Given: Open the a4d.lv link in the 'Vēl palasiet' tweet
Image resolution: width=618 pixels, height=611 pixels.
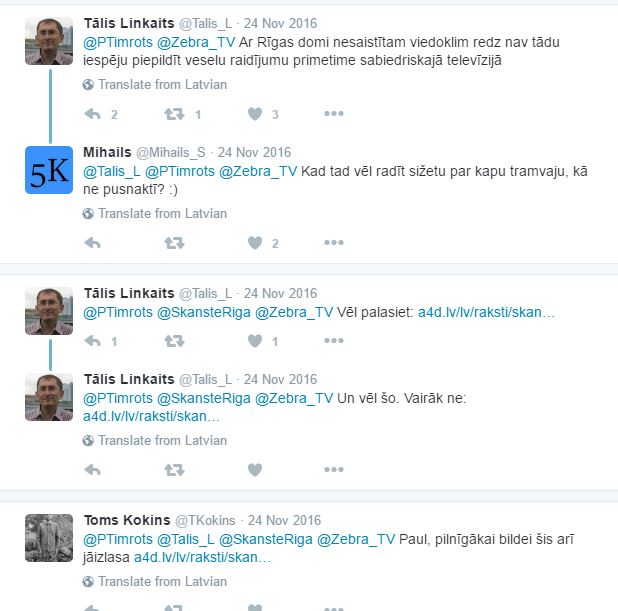Looking at the screenshot, I should [486, 312].
